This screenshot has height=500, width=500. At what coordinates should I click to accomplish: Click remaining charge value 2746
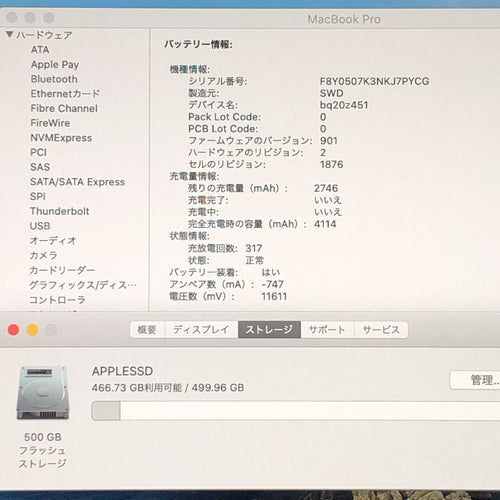tap(326, 188)
